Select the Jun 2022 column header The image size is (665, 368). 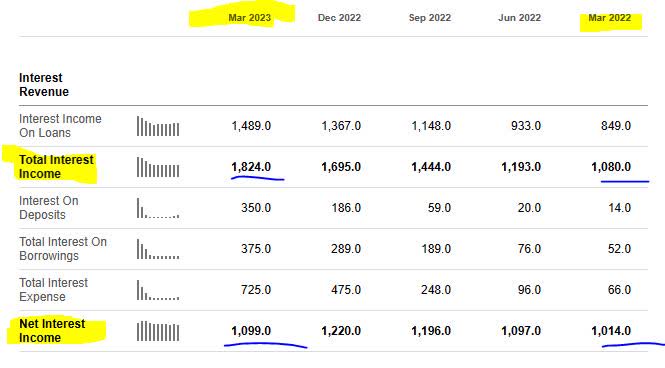[x=520, y=18]
